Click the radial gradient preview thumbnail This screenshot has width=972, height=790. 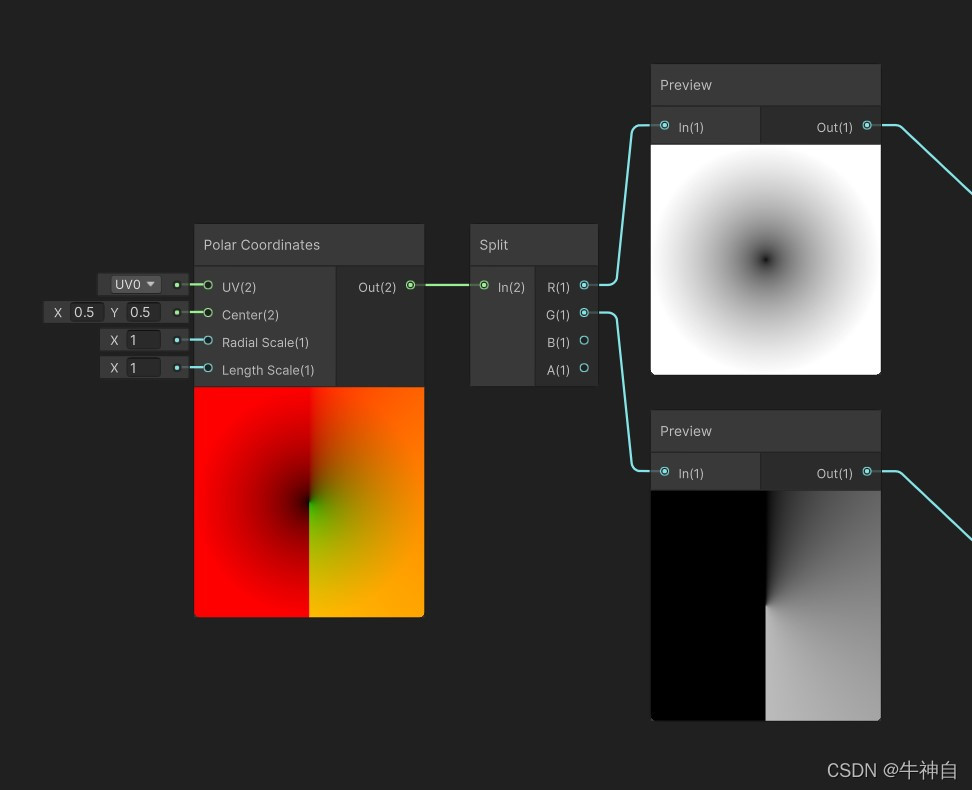coord(766,260)
